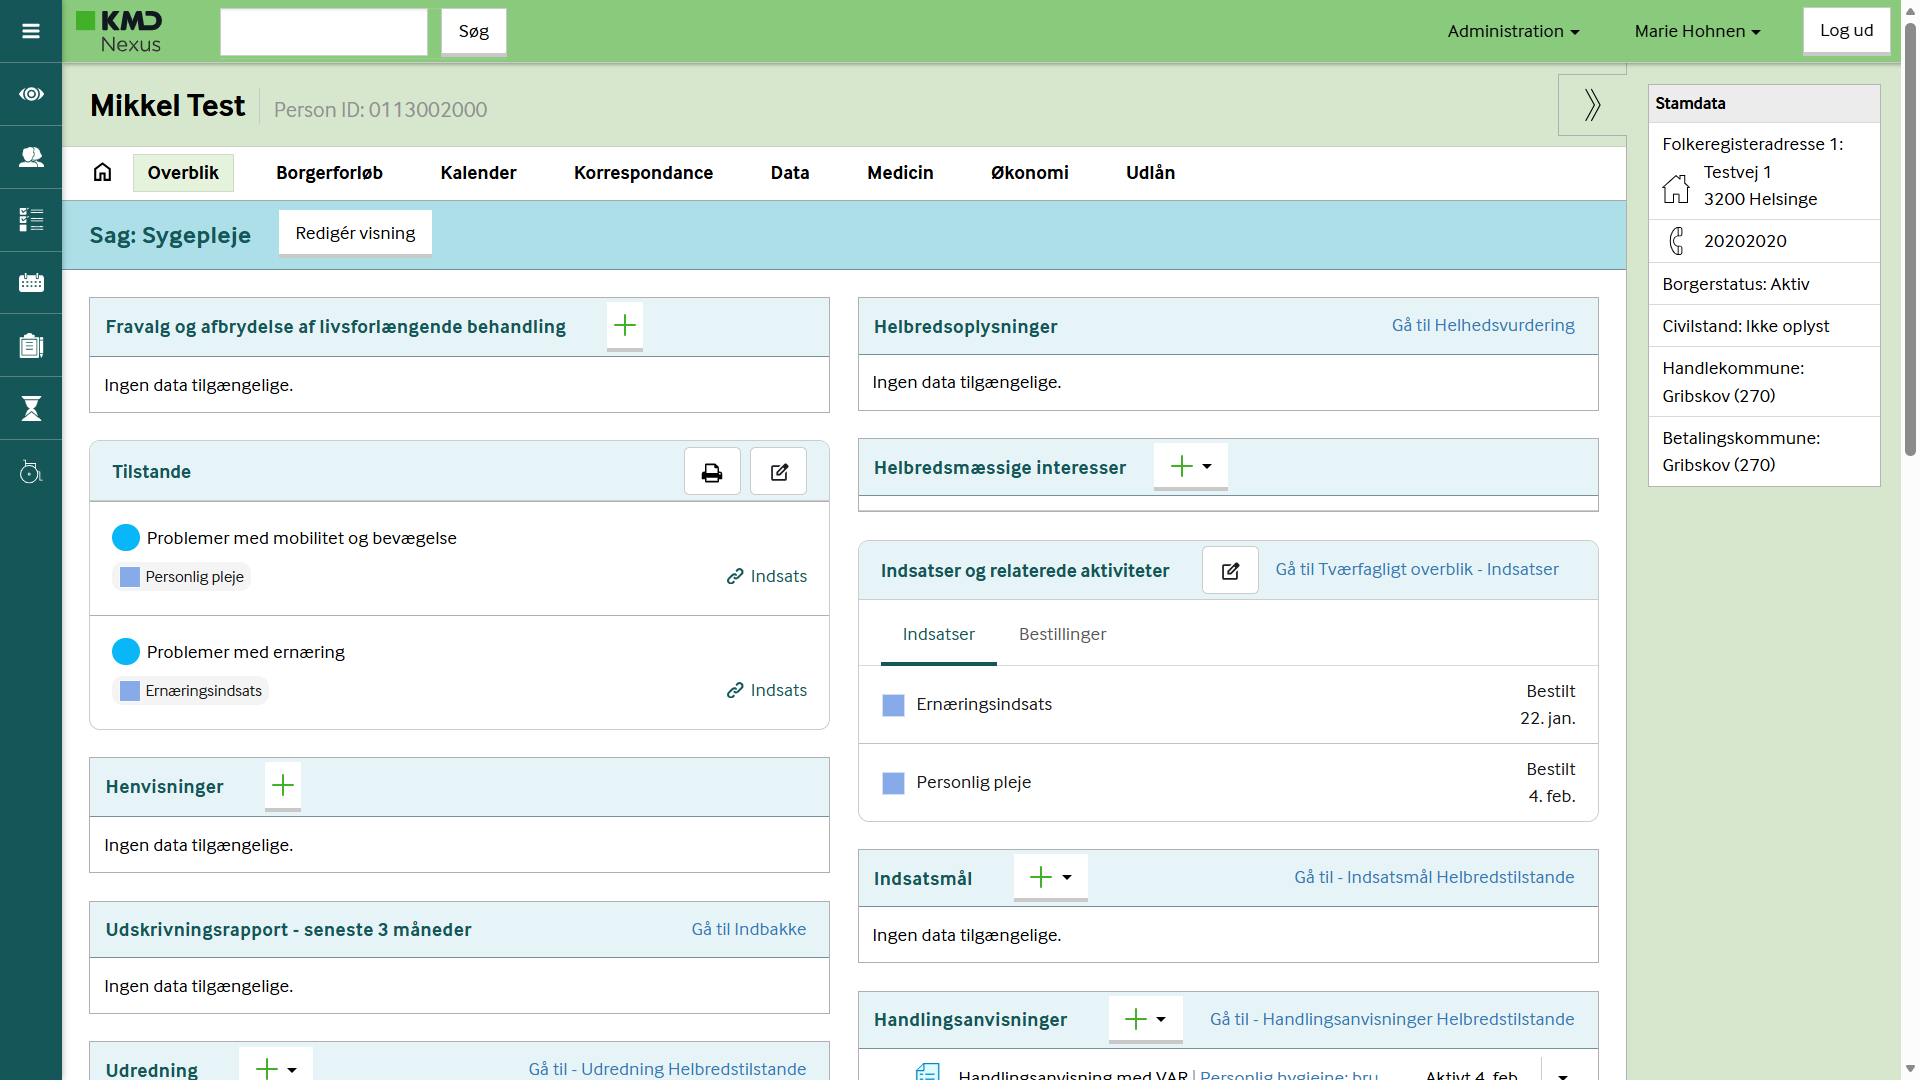Print the Tilstande panel
1920x1080 pixels.
point(712,472)
